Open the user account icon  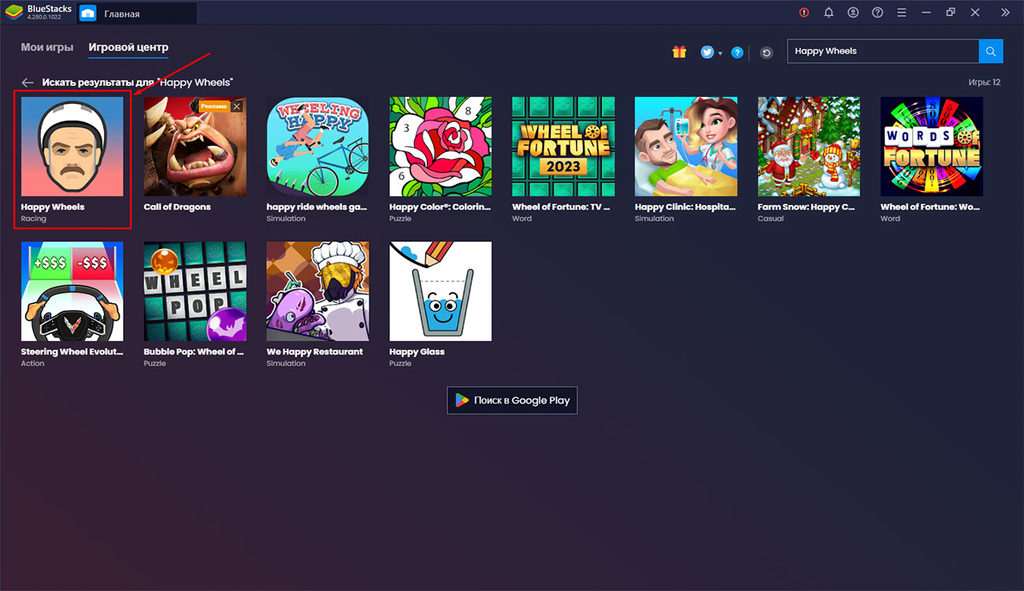(x=853, y=12)
